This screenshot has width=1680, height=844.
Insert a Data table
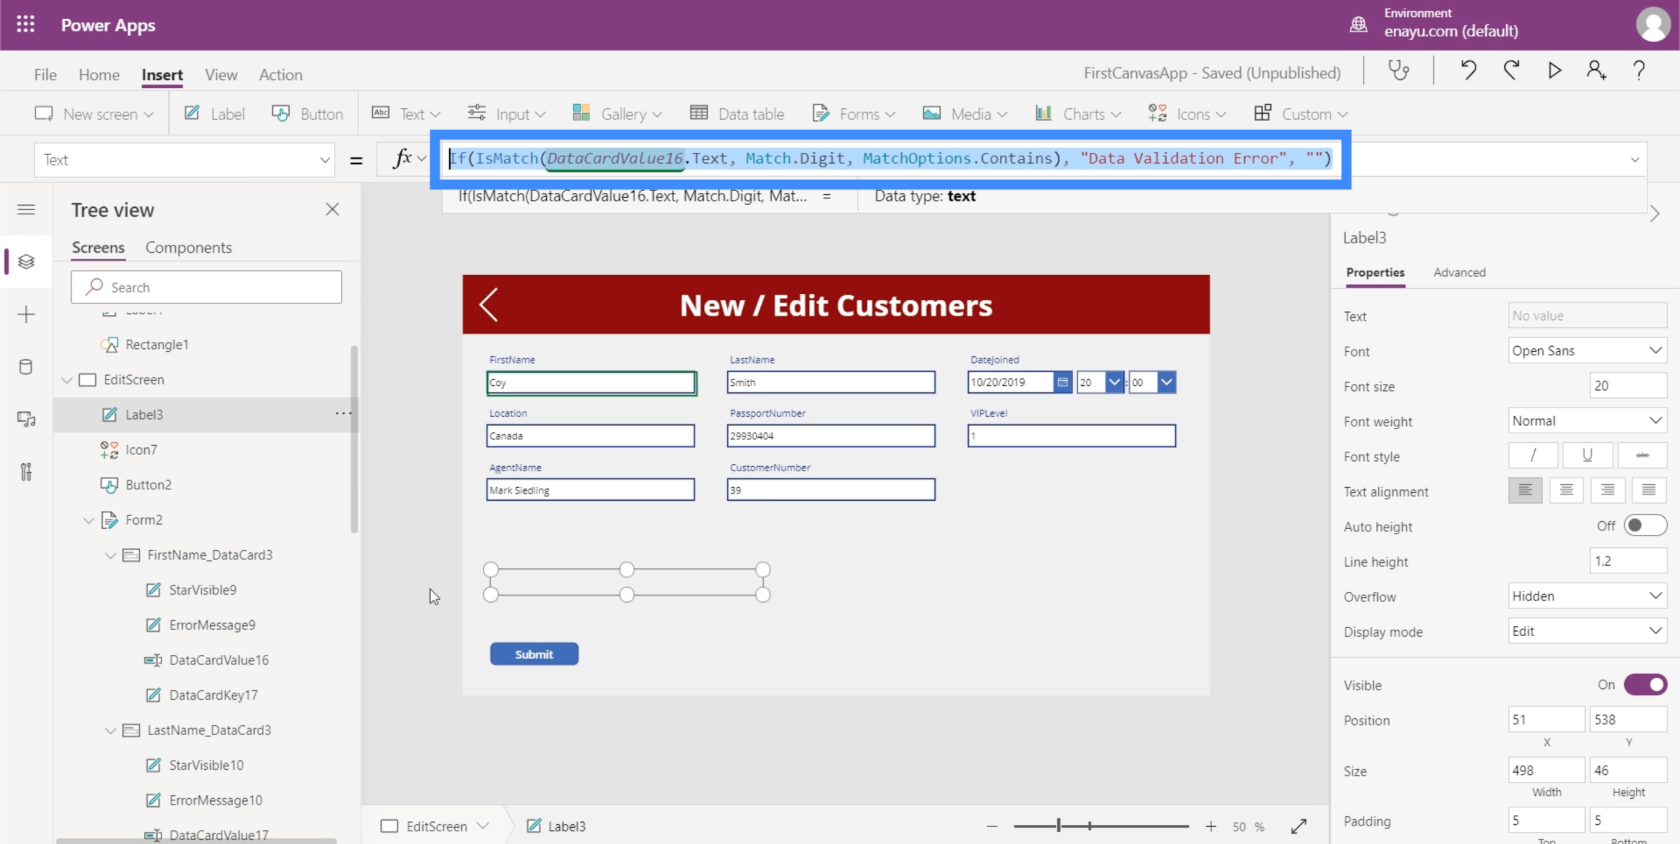tap(737, 113)
